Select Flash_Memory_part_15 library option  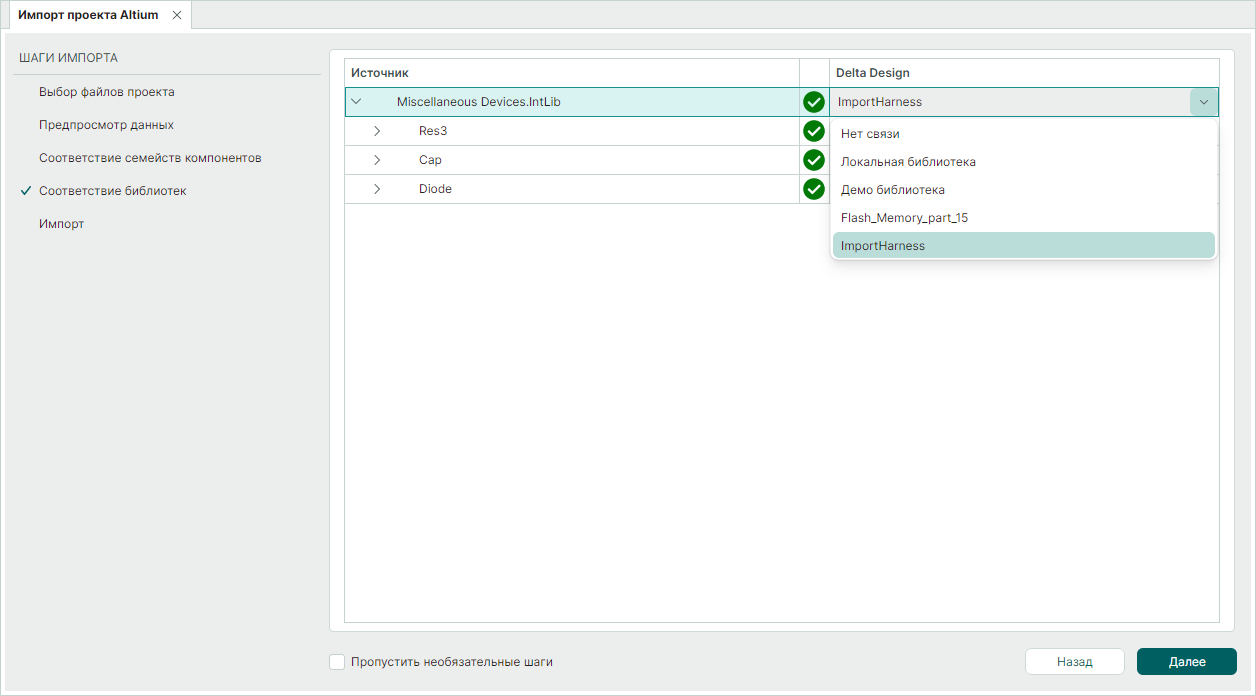click(x=904, y=218)
